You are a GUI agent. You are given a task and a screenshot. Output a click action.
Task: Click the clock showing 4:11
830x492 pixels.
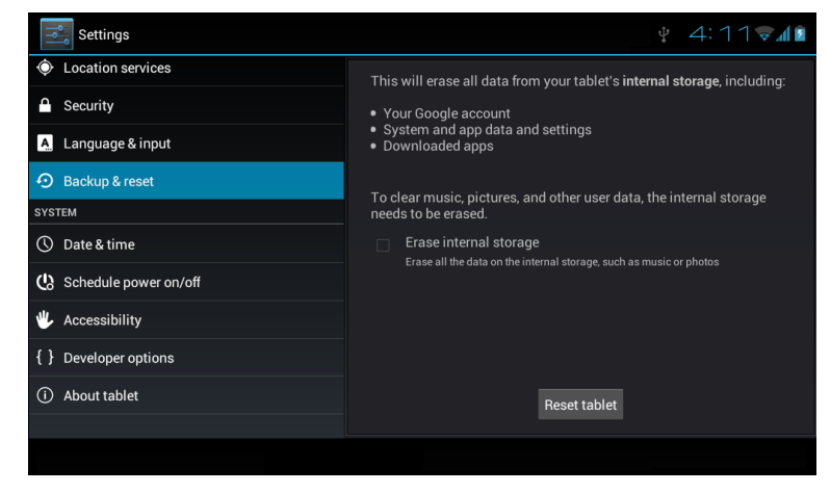(719, 35)
